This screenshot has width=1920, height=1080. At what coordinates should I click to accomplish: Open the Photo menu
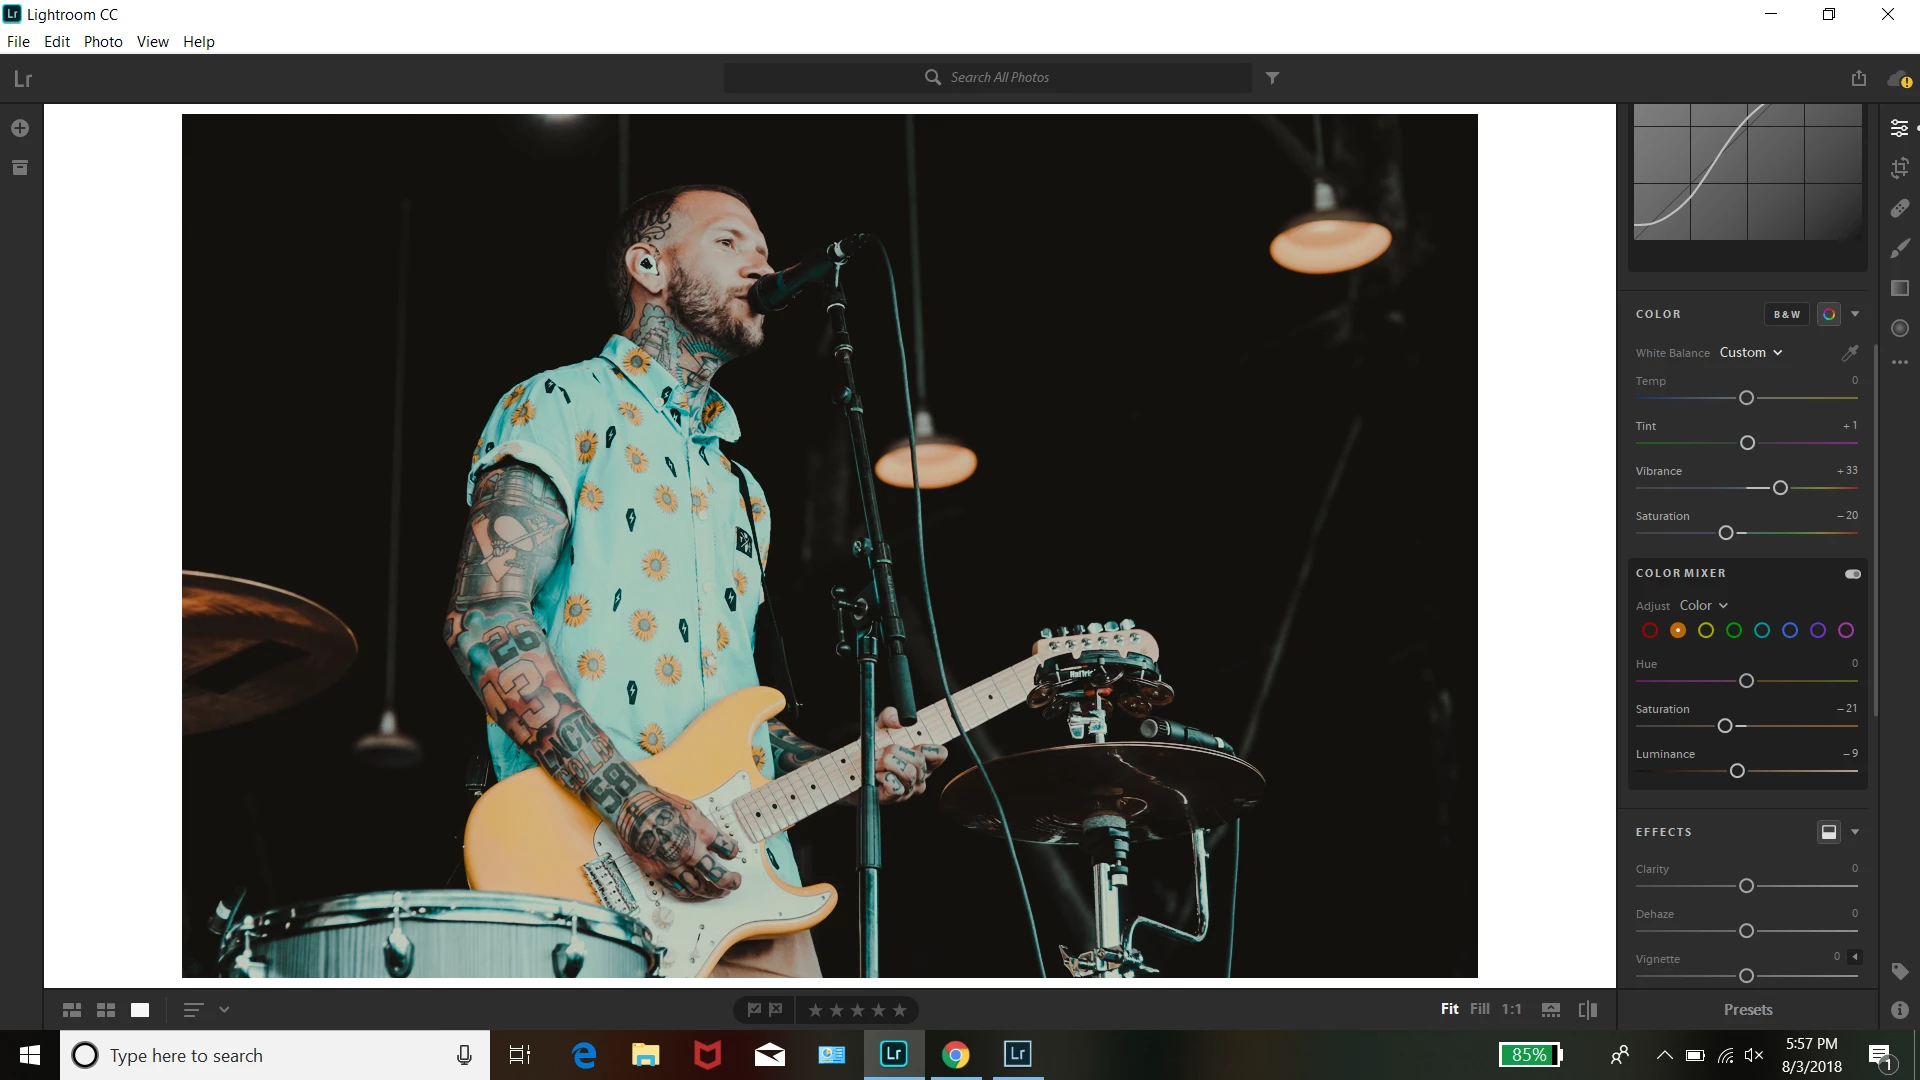[x=103, y=42]
